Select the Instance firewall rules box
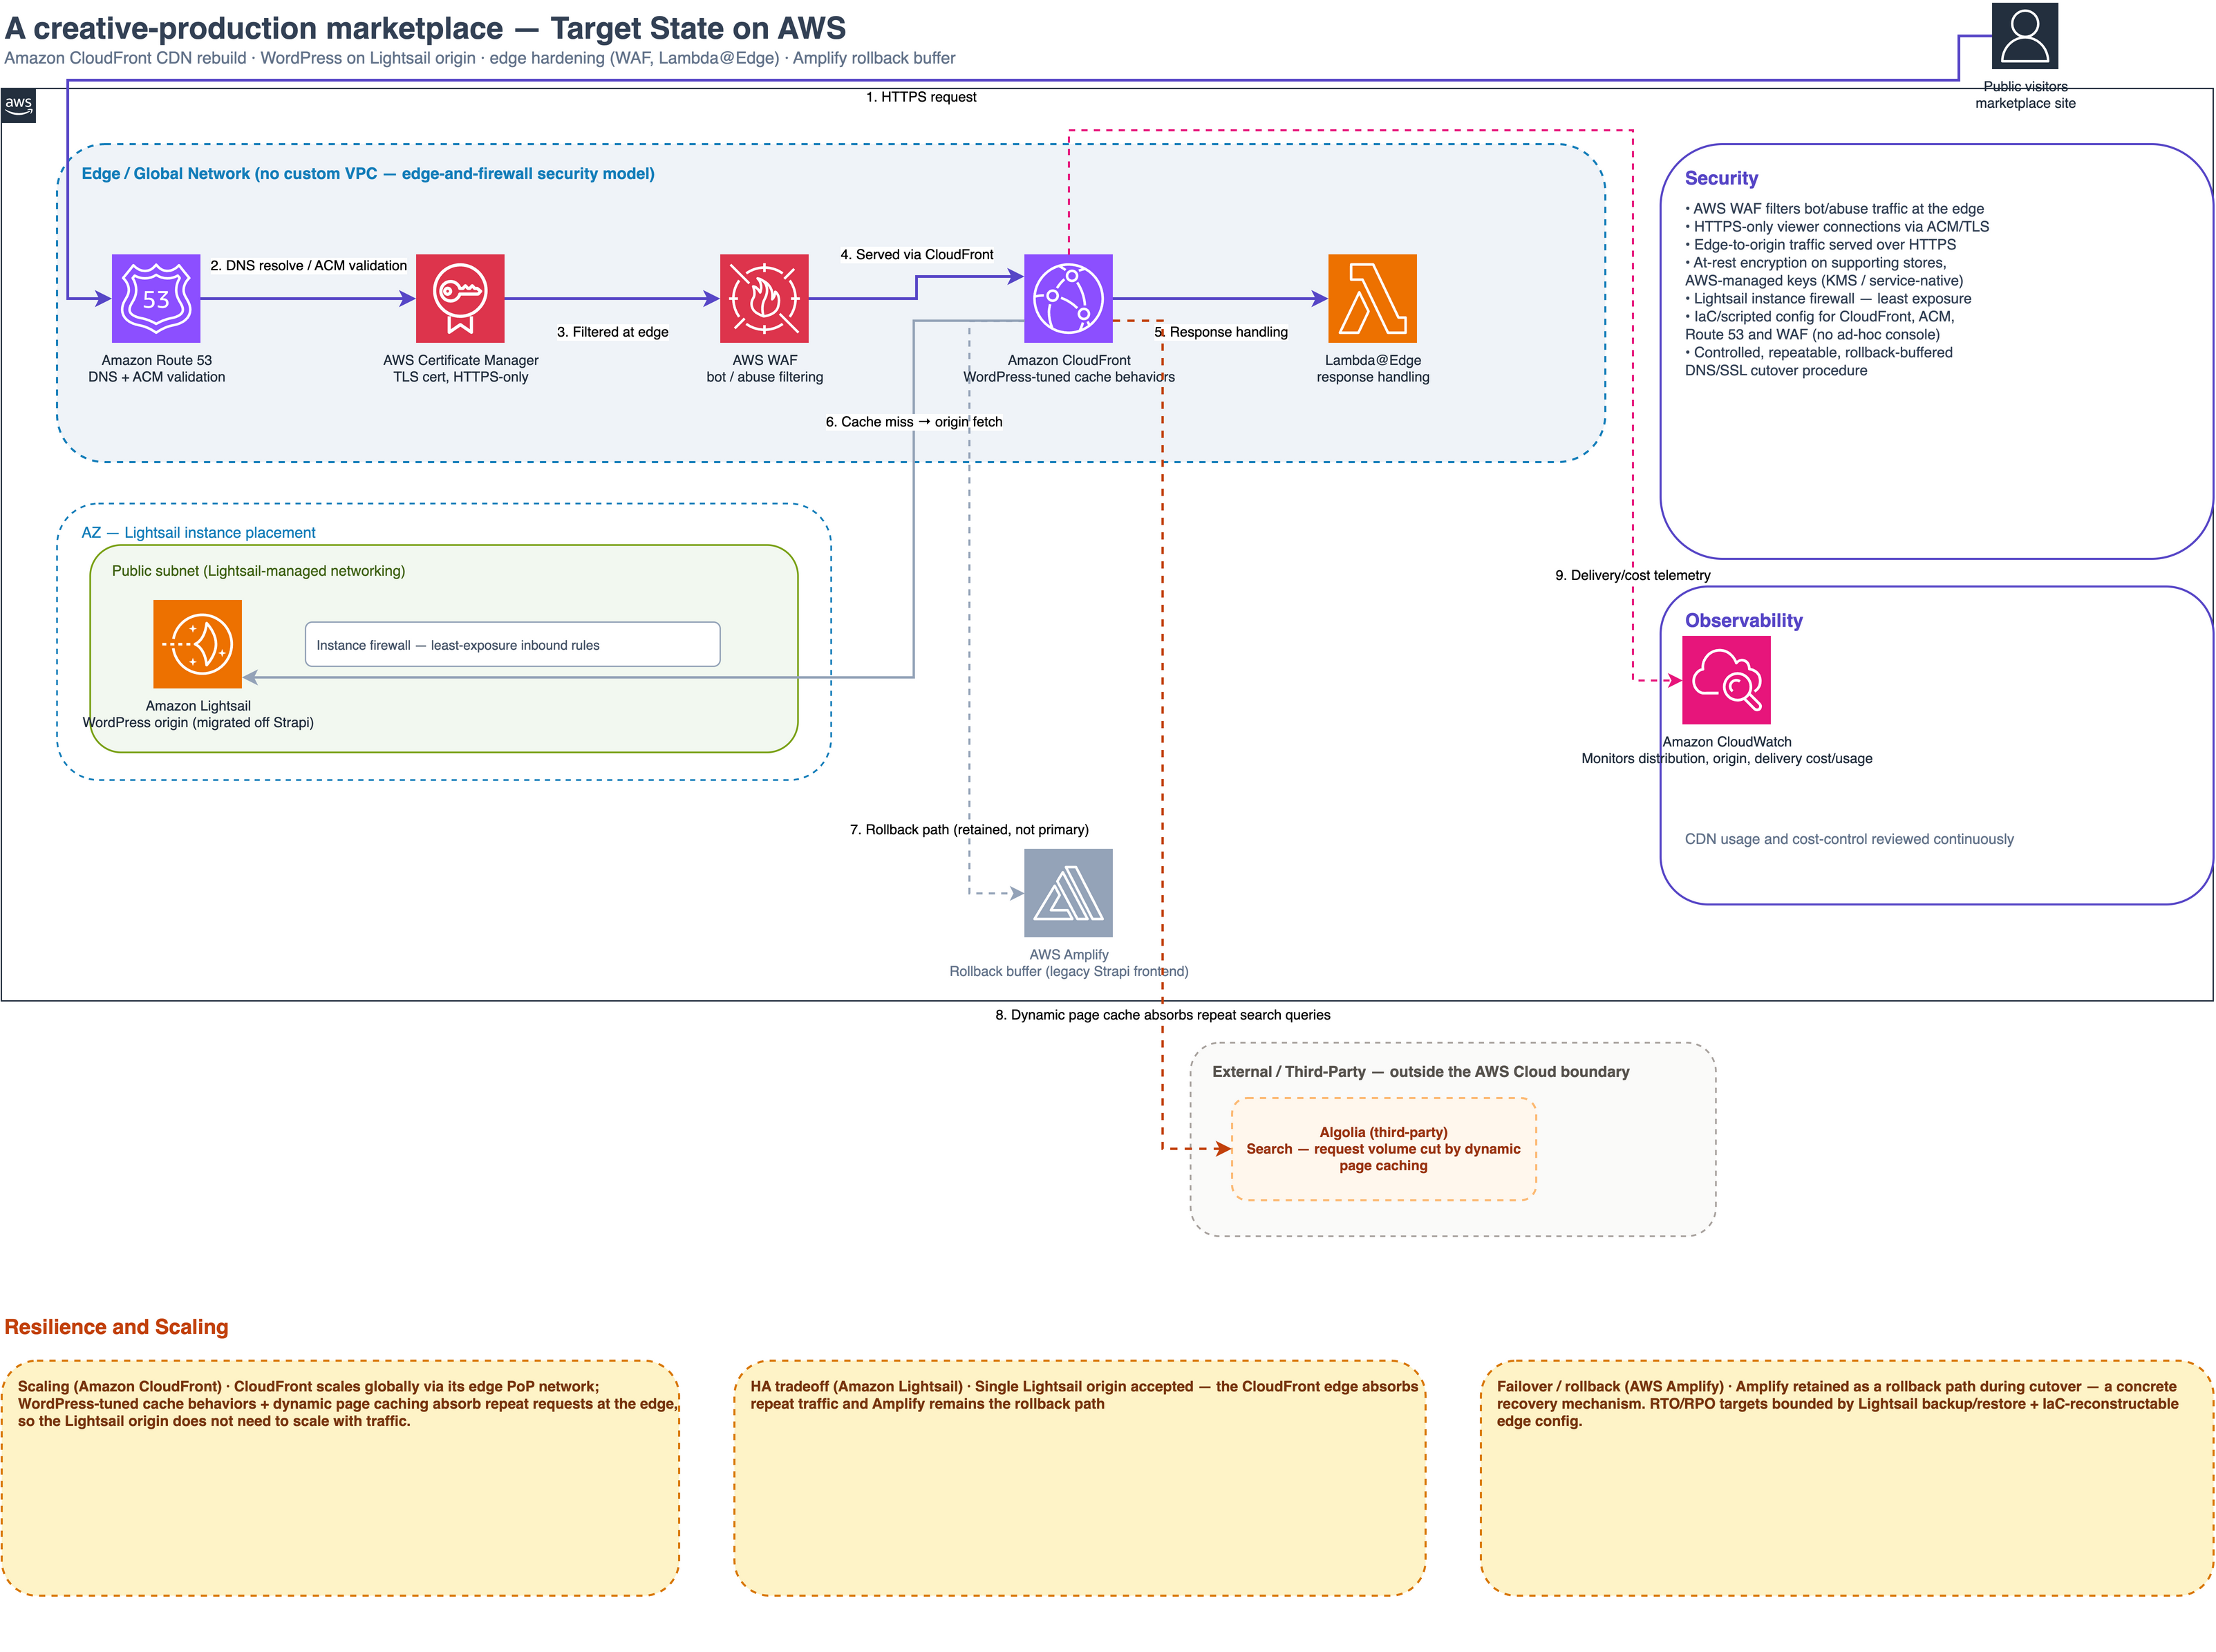 click(x=512, y=645)
